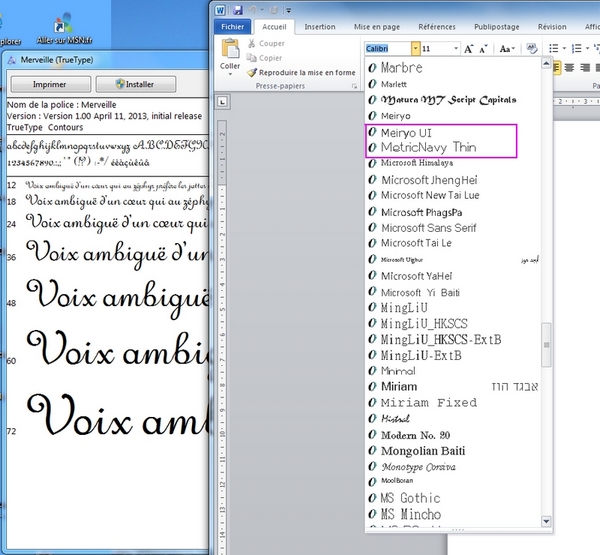Select the Microsoft PhagsPa font
Screen dimensions: 600x555
pyautogui.click(x=453, y=212)
